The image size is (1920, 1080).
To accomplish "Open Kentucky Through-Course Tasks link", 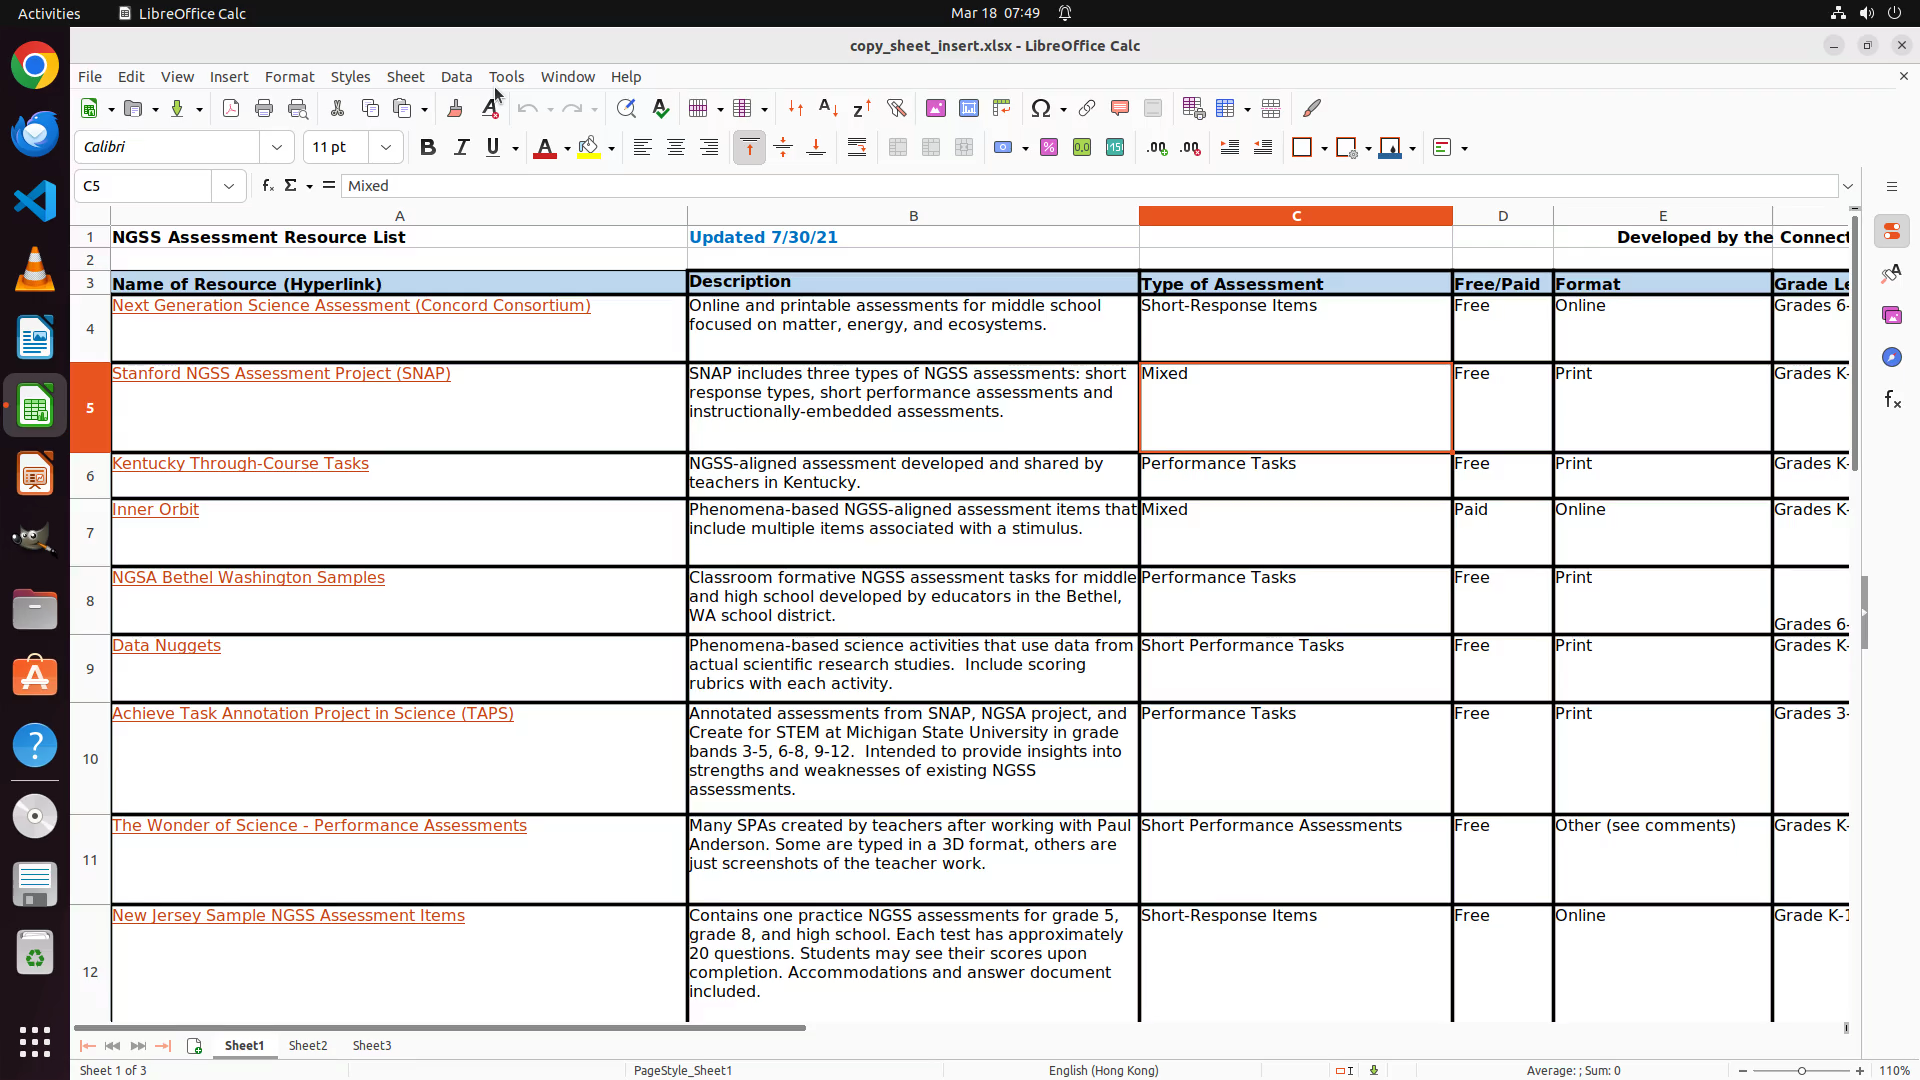I will click(x=240, y=464).
